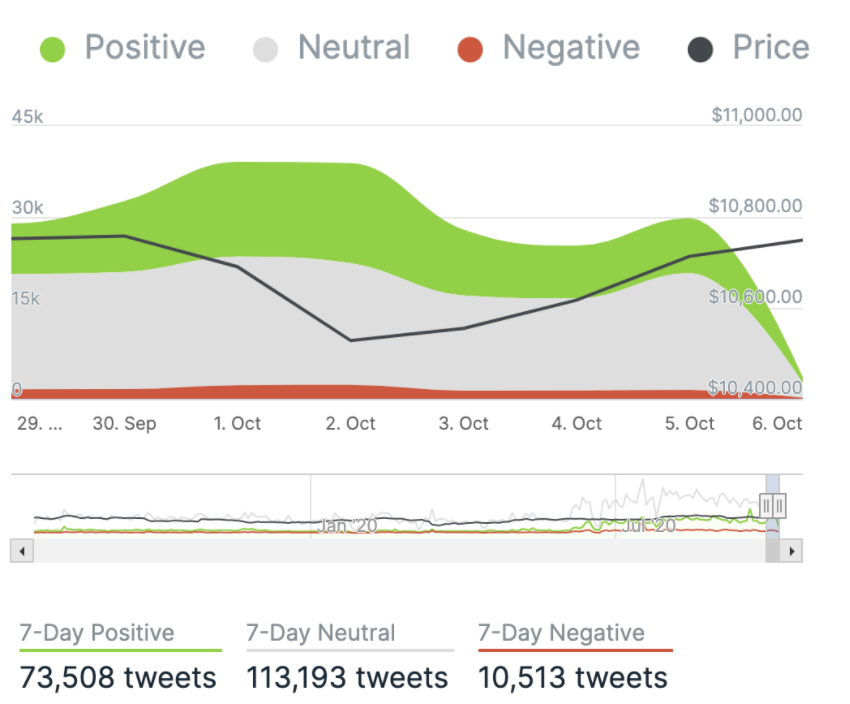
Task: Click the navigator horizontal scrollbar track
Action: [x=400, y=551]
